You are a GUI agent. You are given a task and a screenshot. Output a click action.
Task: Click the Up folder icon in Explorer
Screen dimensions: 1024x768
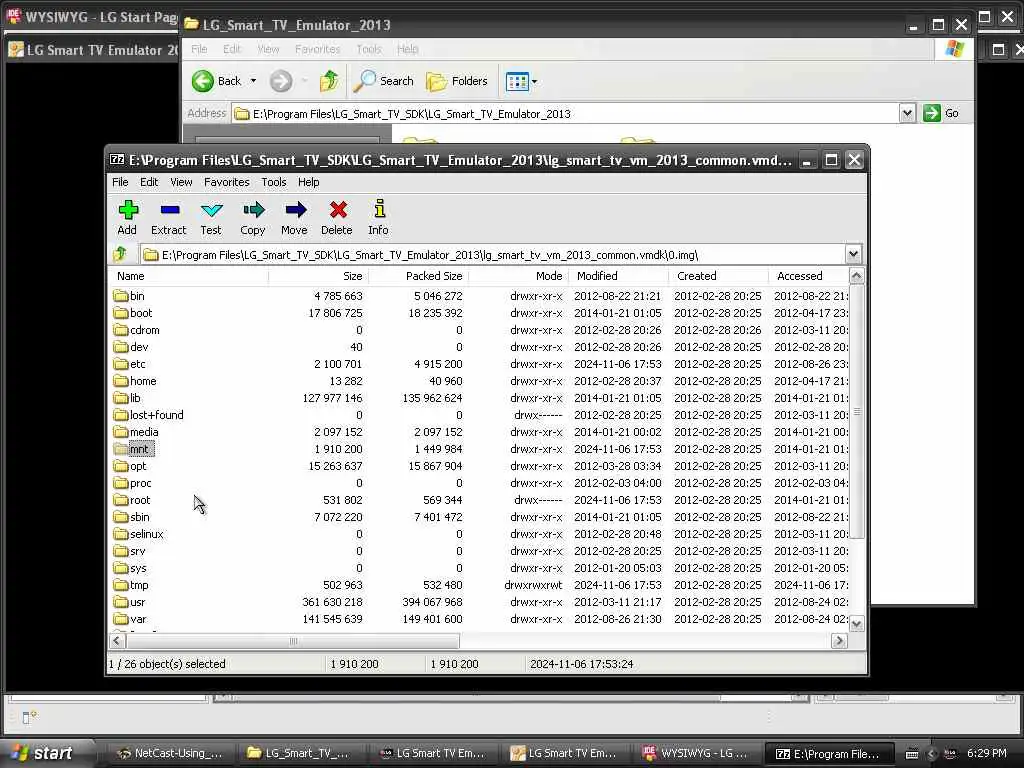pyautogui.click(x=328, y=81)
